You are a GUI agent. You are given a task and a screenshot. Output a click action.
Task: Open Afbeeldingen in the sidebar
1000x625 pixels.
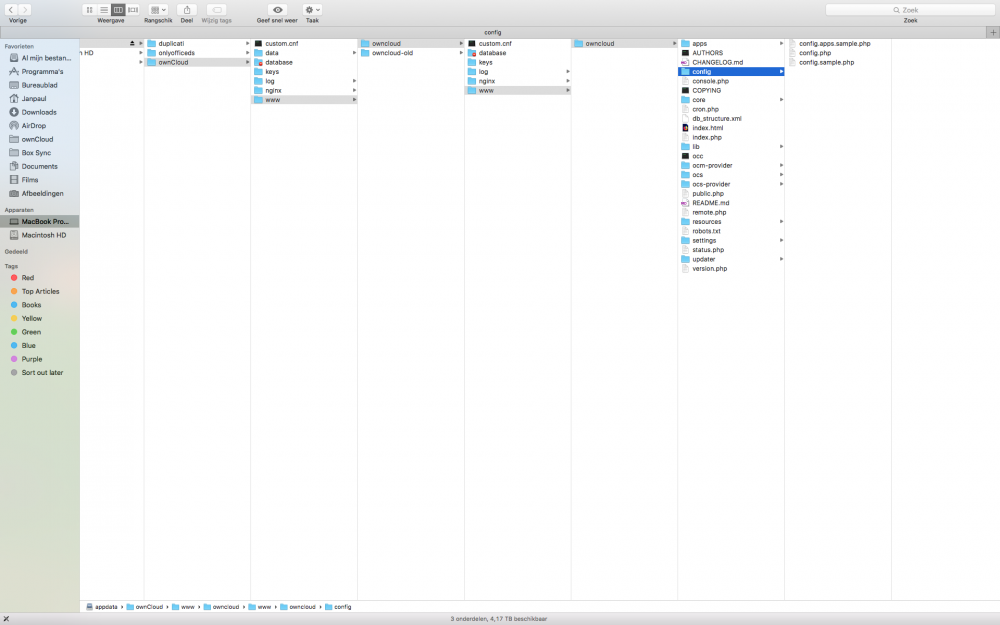(40, 193)
